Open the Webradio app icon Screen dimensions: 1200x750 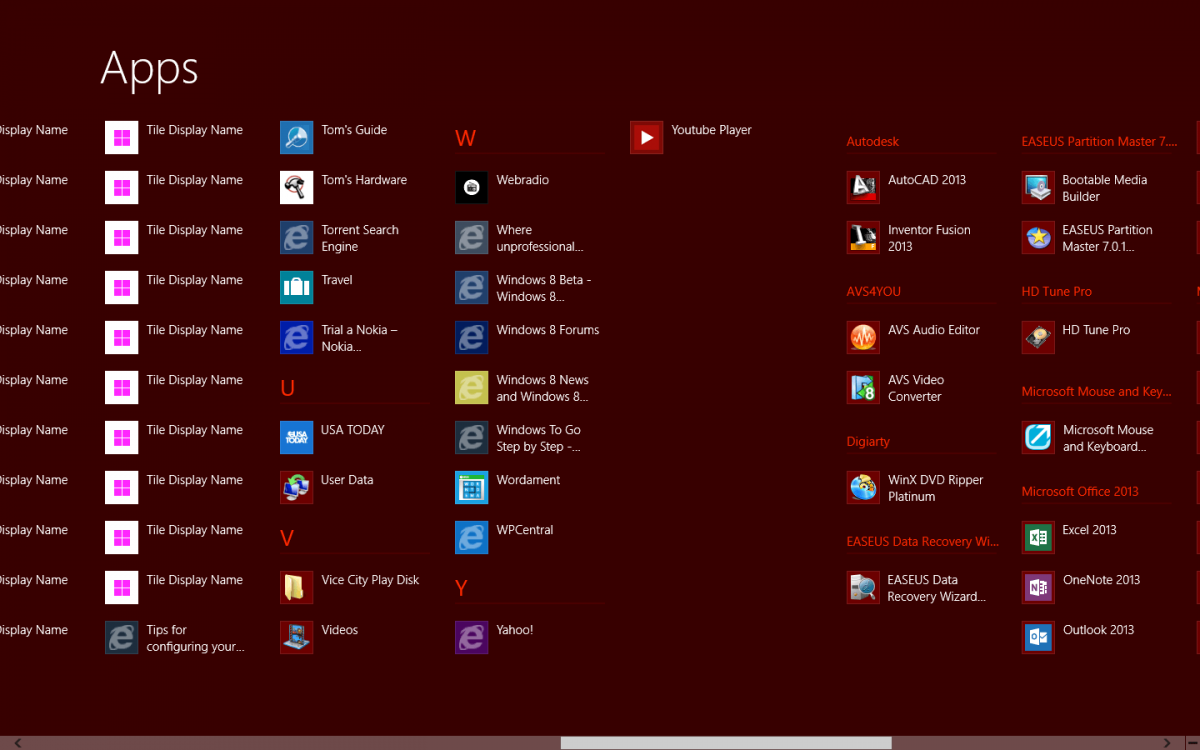tap(471, 187)
